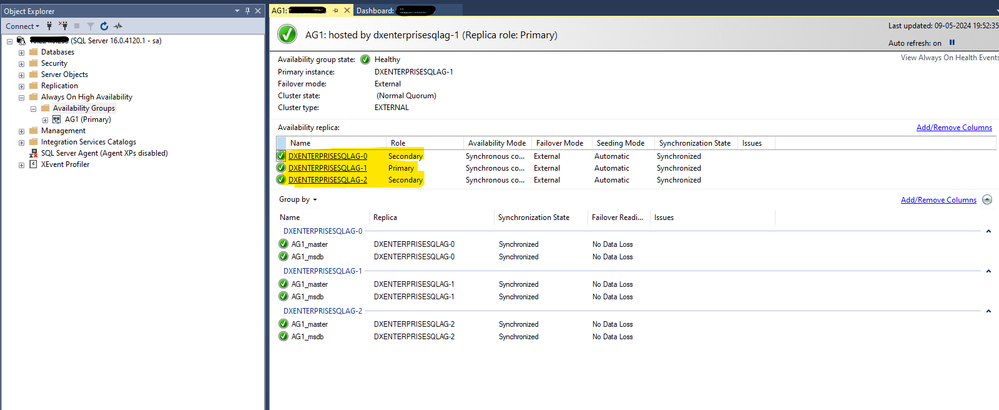Click the Filter funnel icon

click(90, 26)
